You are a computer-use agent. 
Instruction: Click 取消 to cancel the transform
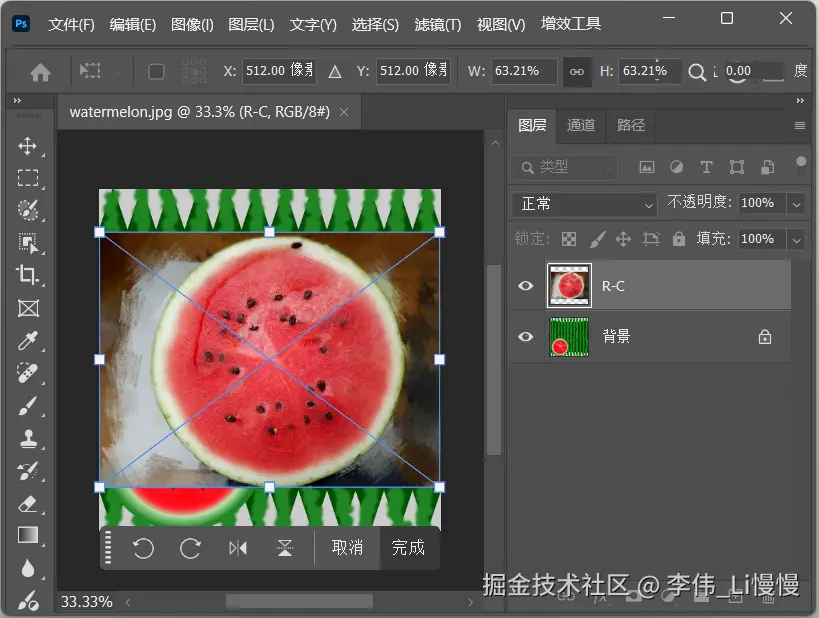pos(347,548)
